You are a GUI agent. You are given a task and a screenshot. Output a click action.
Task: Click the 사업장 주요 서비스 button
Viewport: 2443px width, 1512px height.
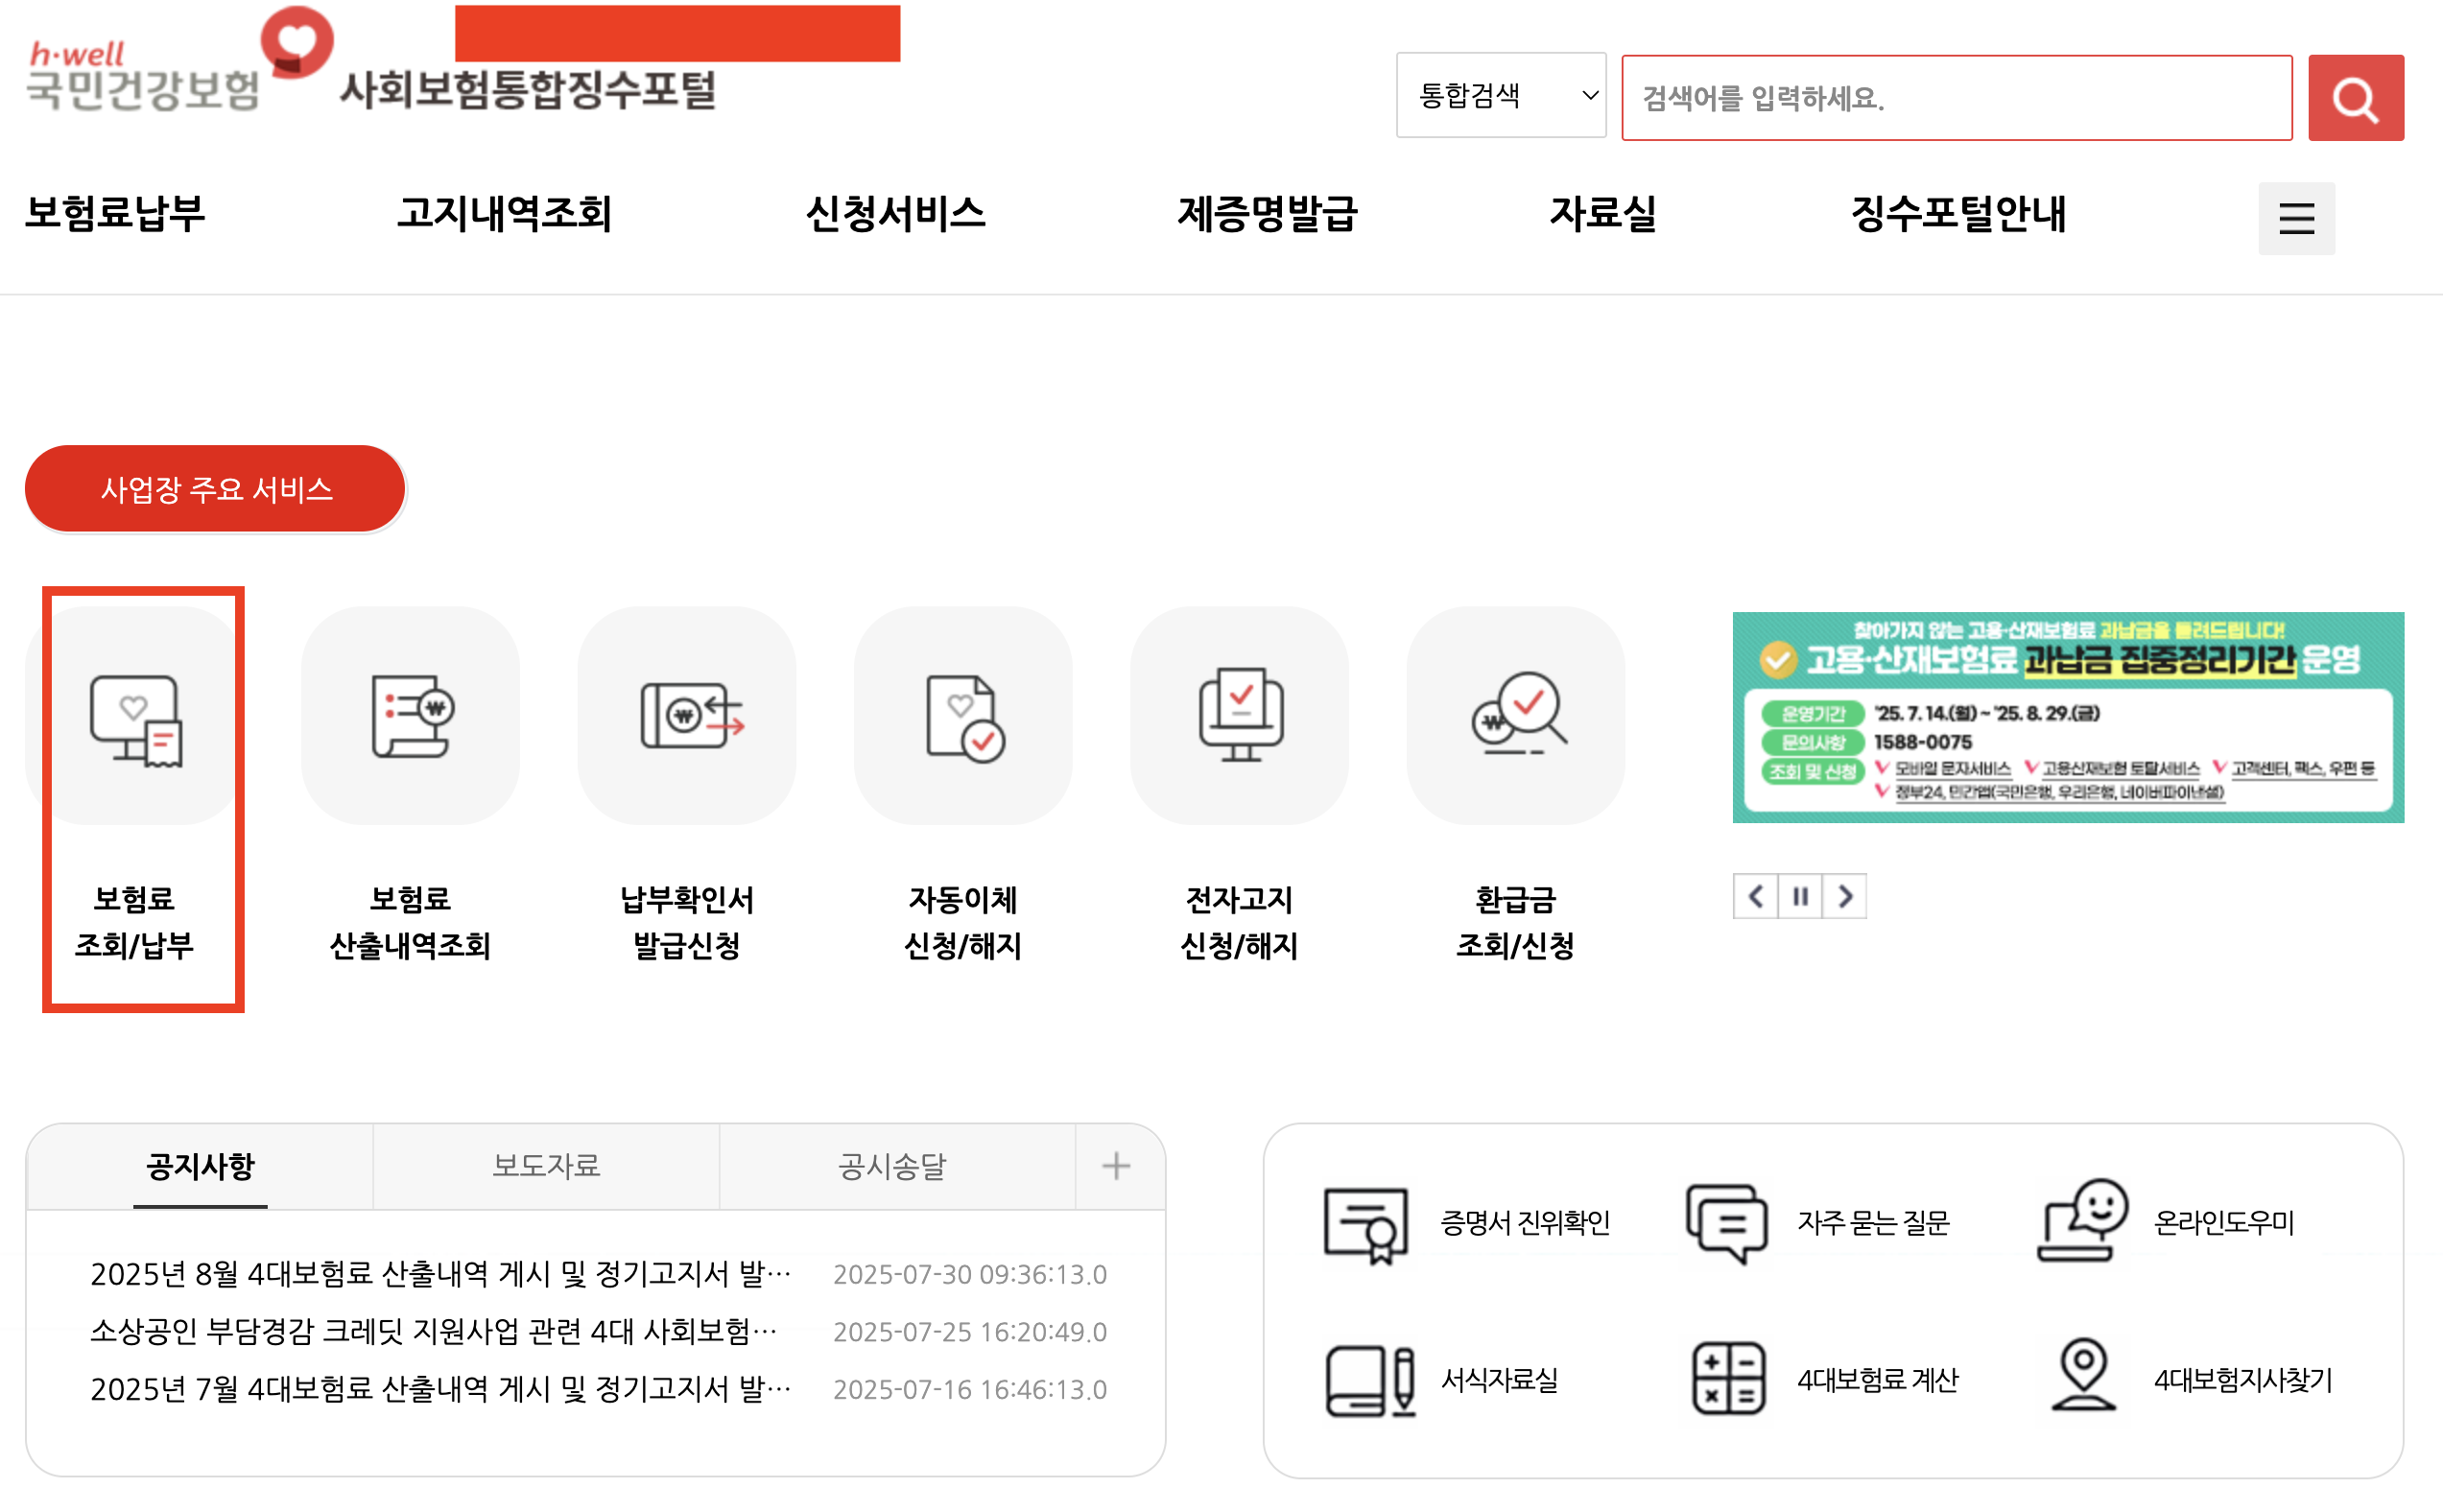click(216, 489)
